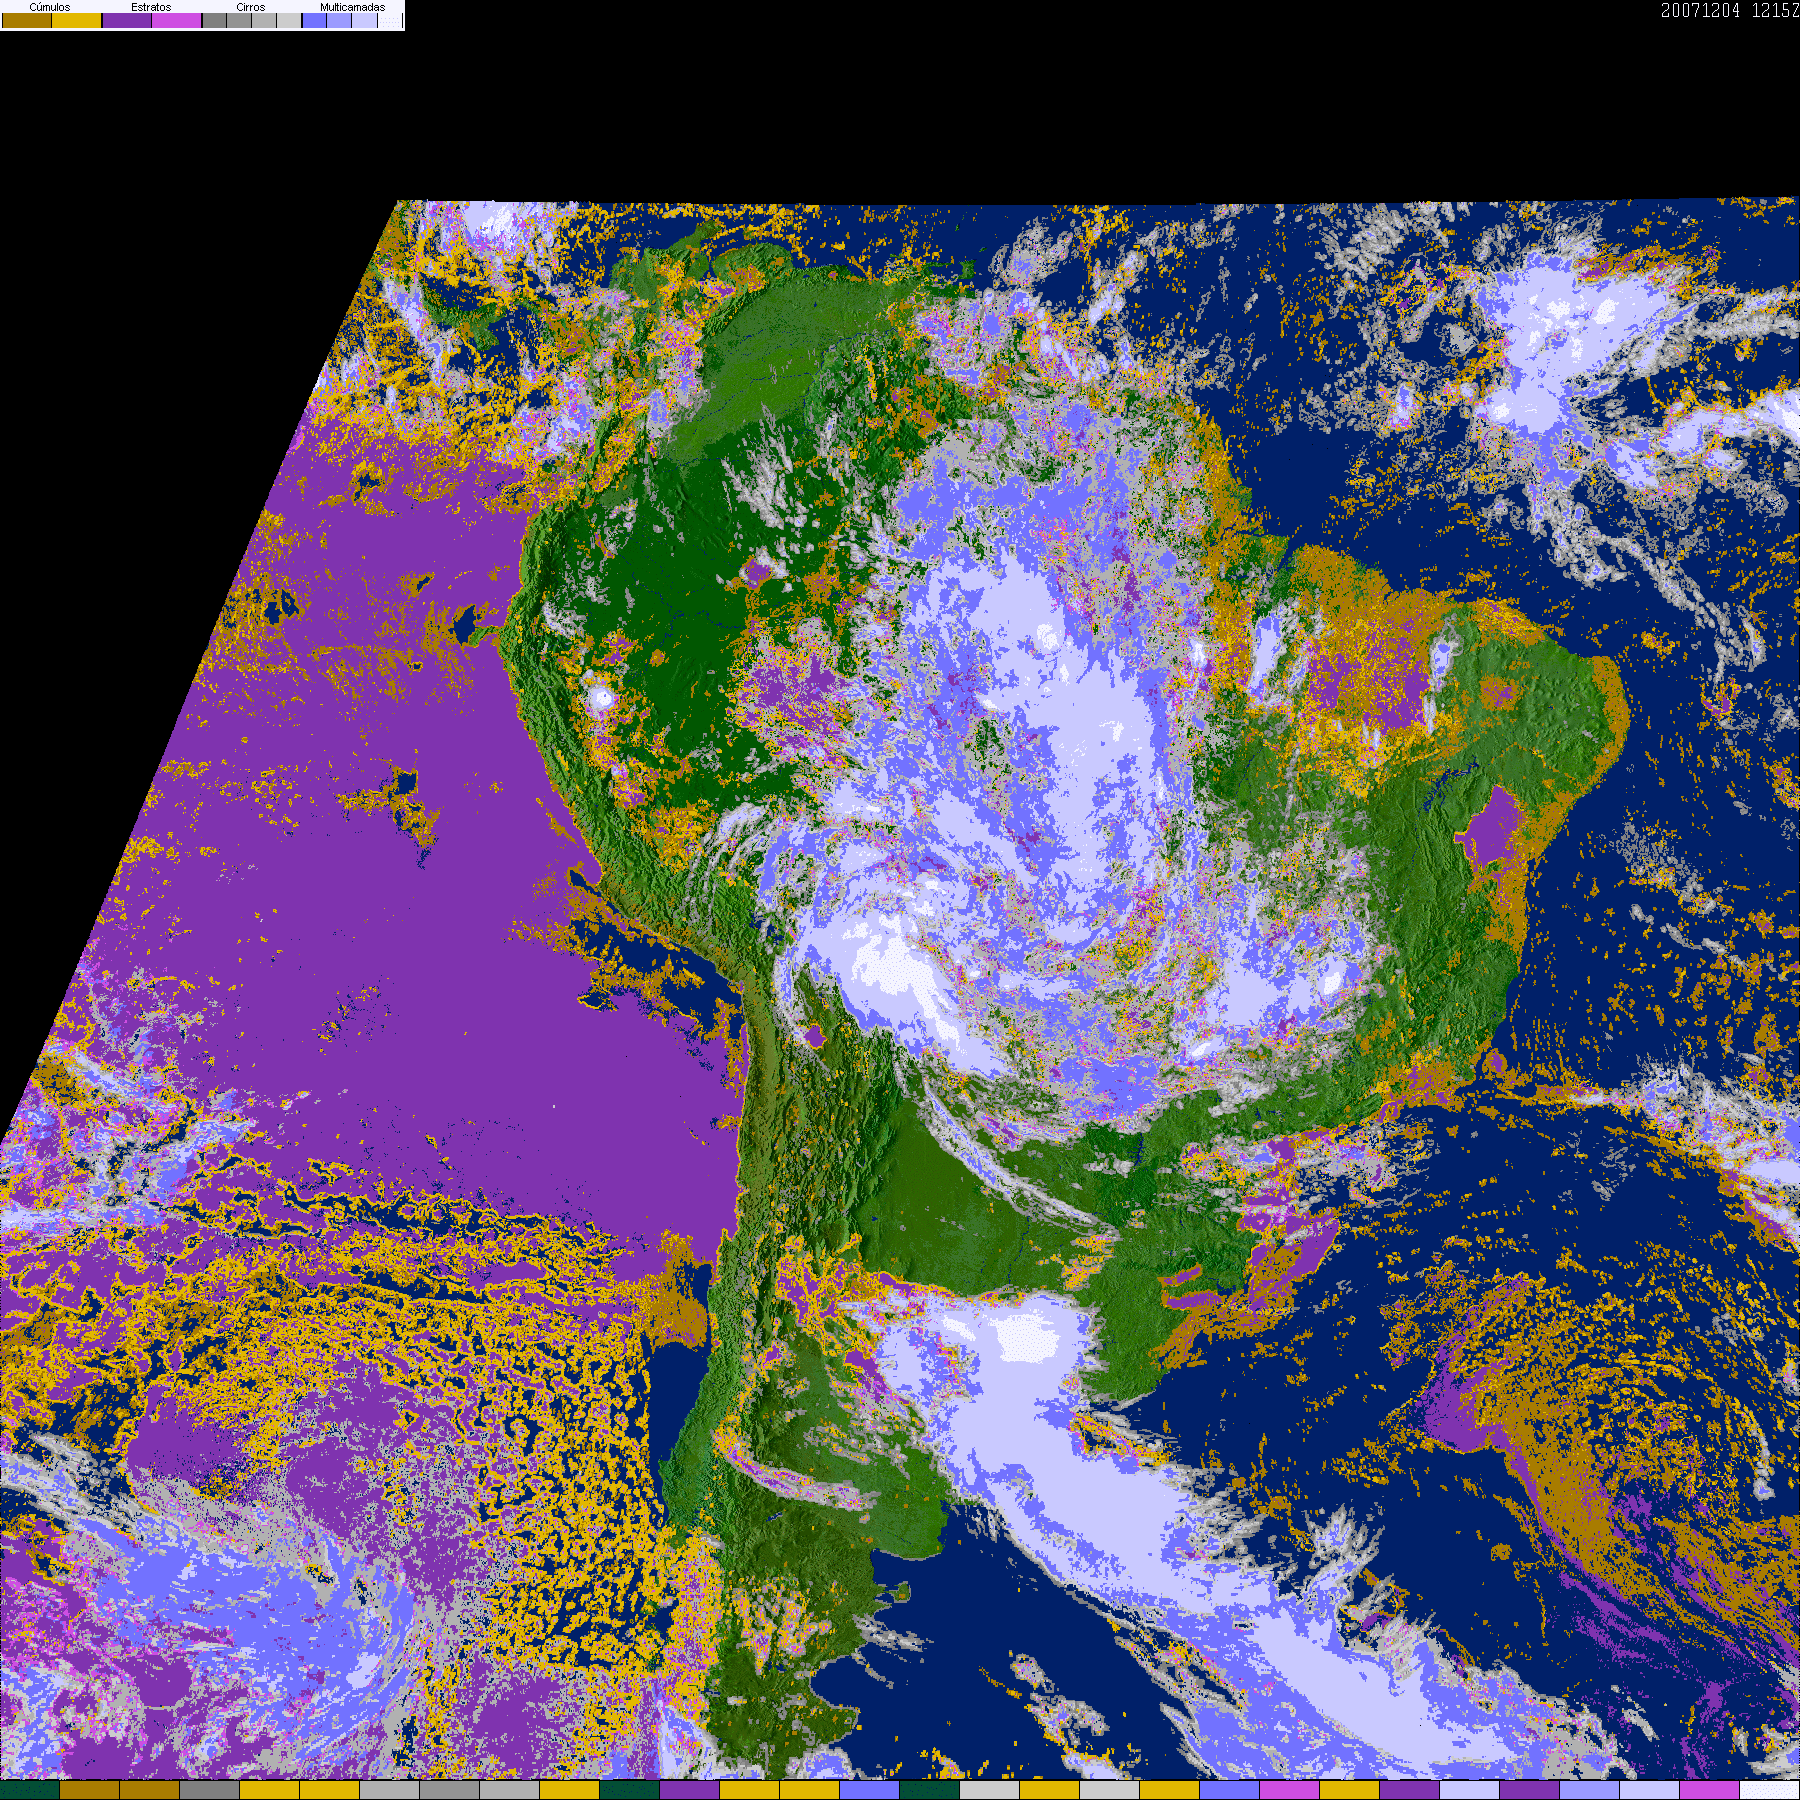Choose the medium blue Multicamadas swatch
This screenshot has width=1800, height=1800.
coord(339,21)
